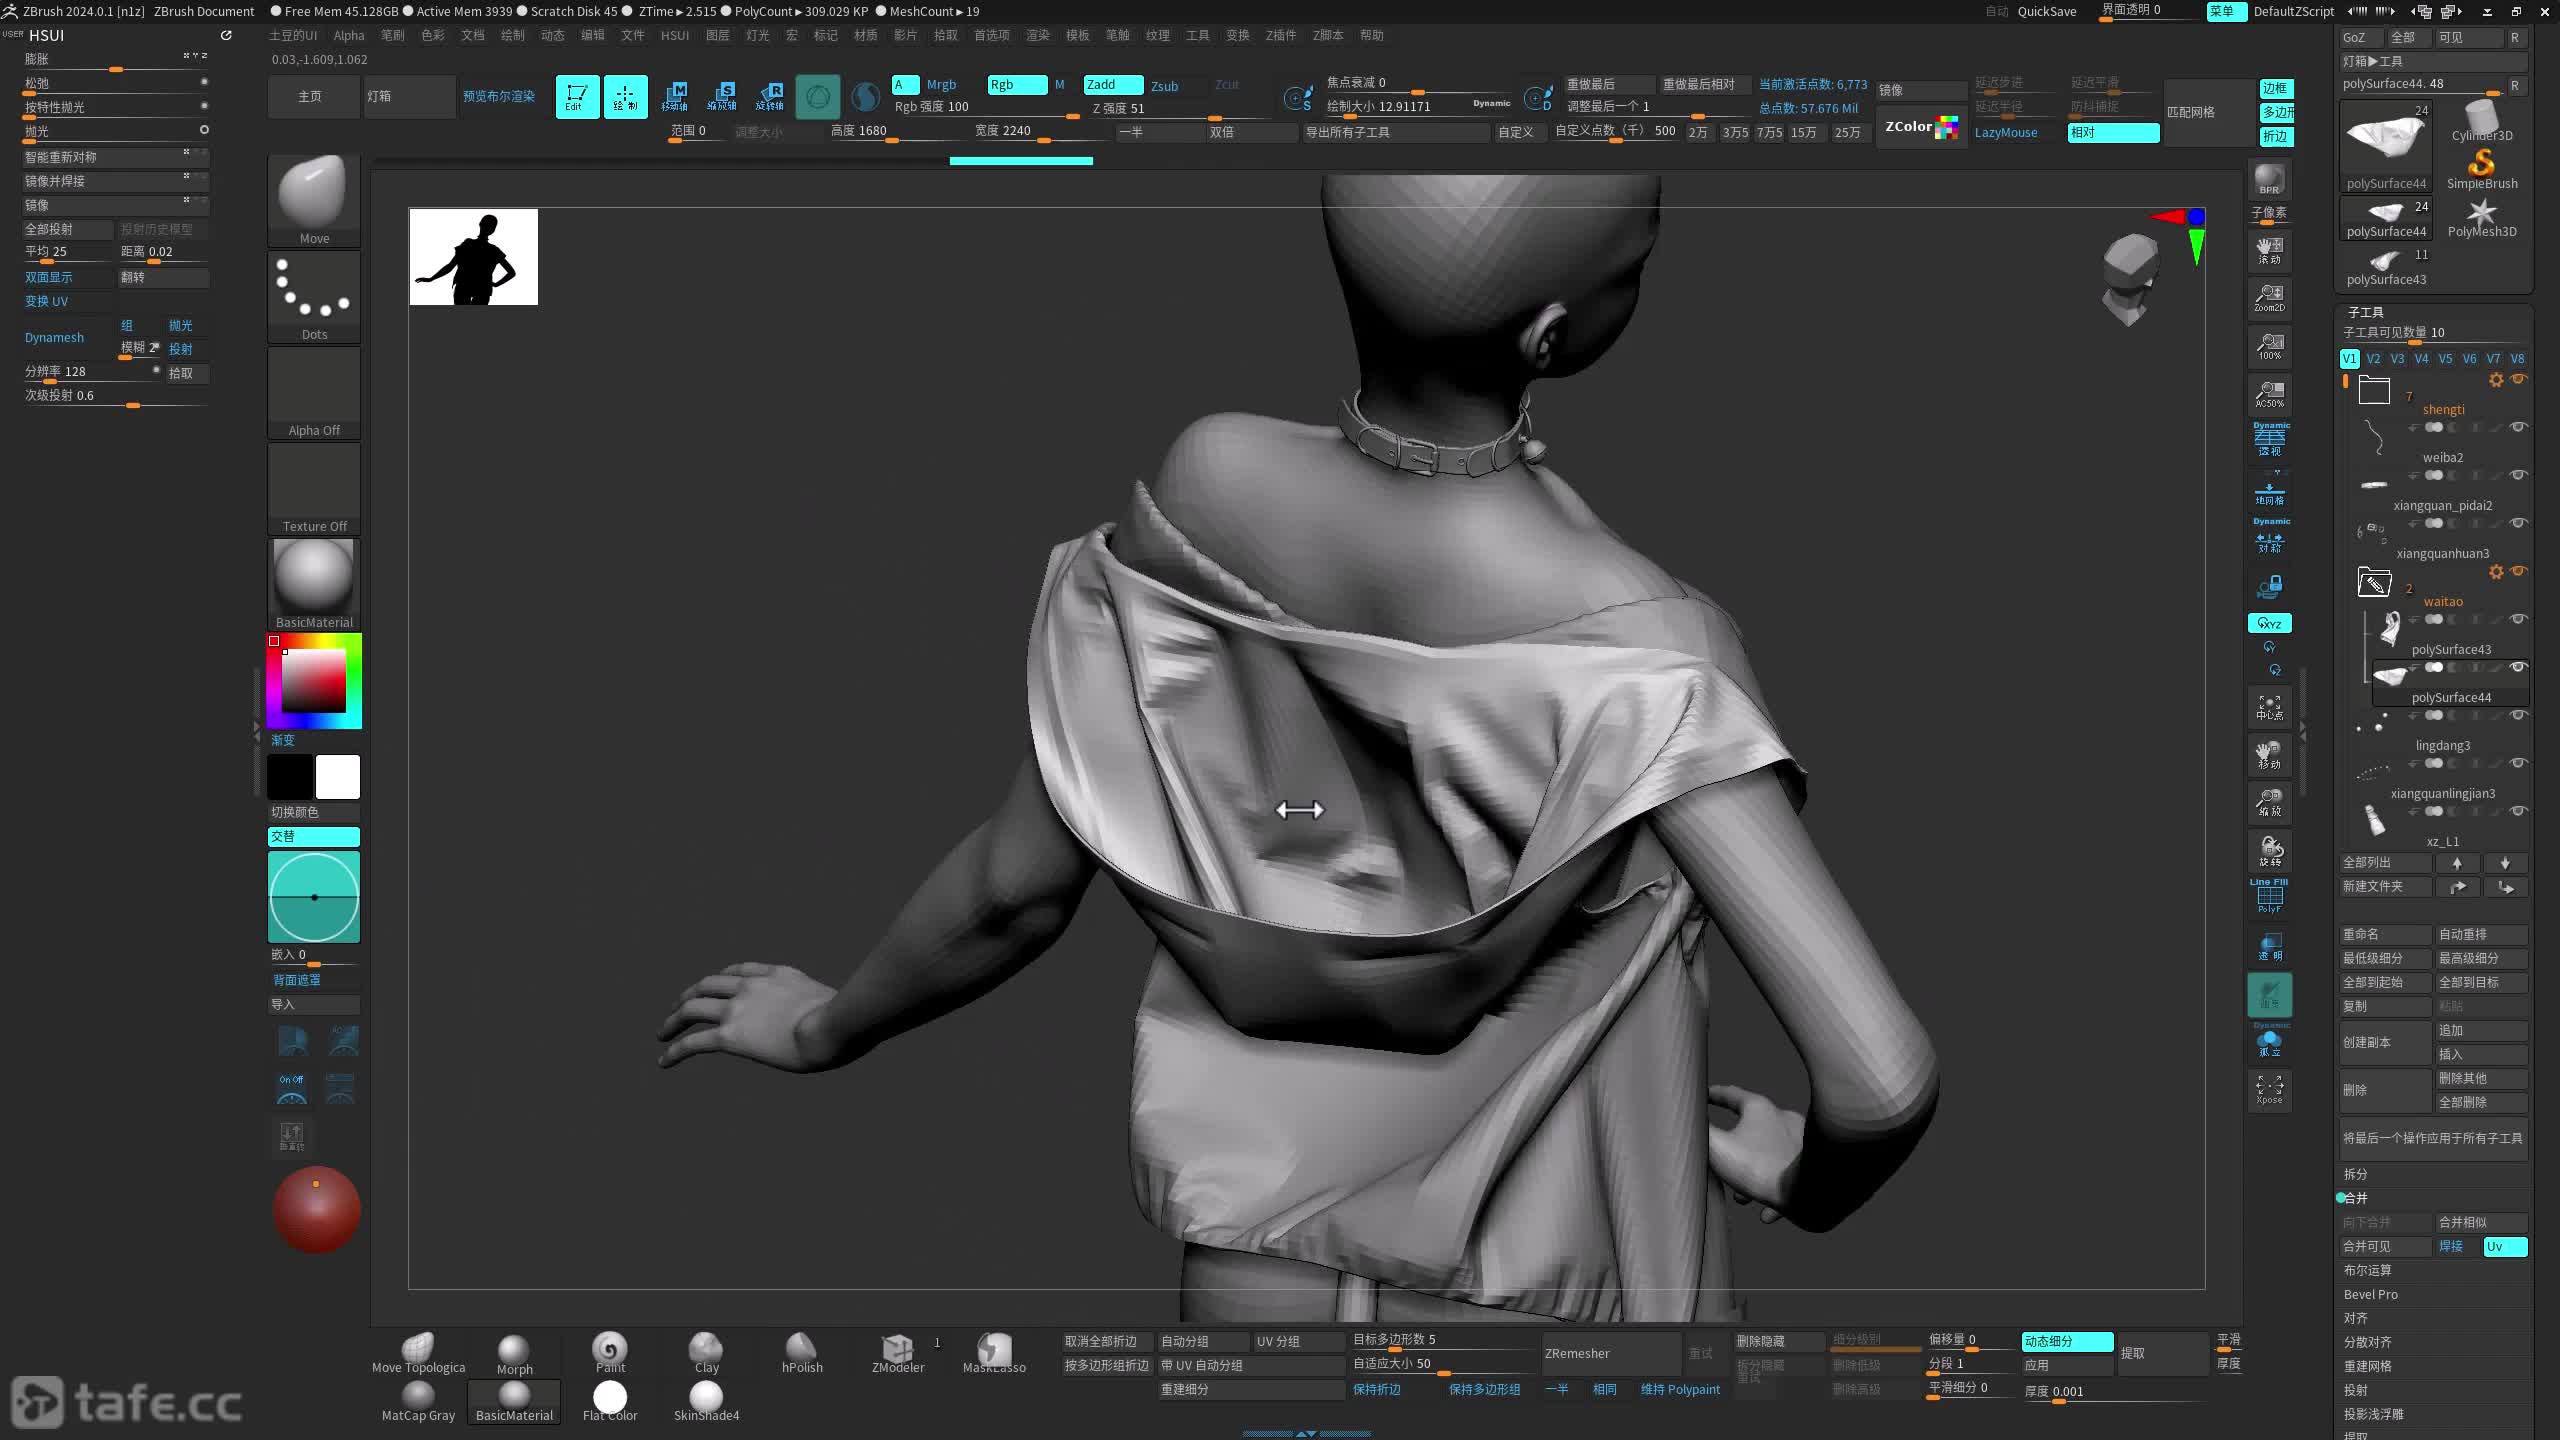Viewport: 2560px width, 1440px height.
Task: Collapse the waitao folder icon
Action: pos(2374,581)
